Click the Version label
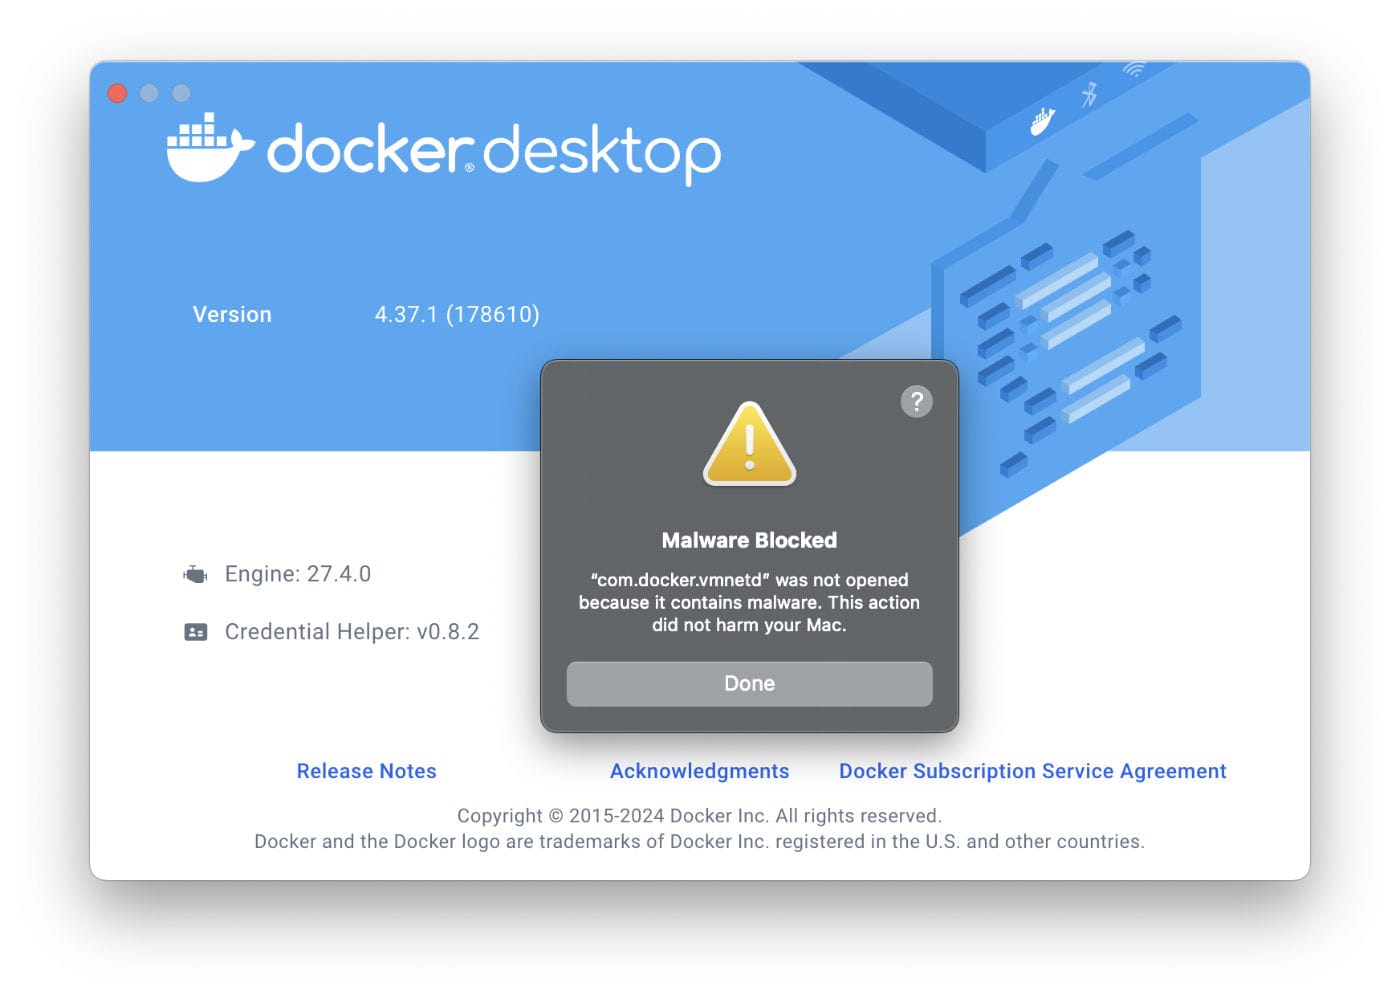 click(x=232, y=314)
